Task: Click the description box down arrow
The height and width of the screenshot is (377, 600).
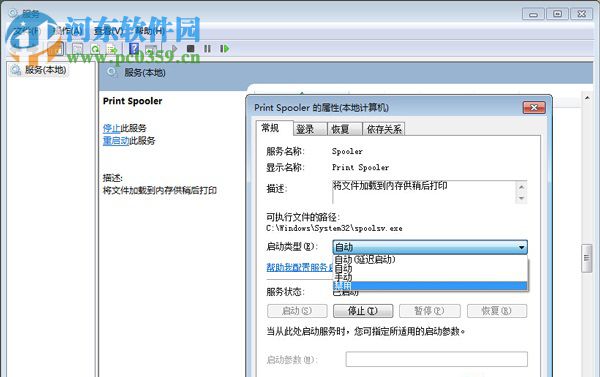Action: point(521,198)
